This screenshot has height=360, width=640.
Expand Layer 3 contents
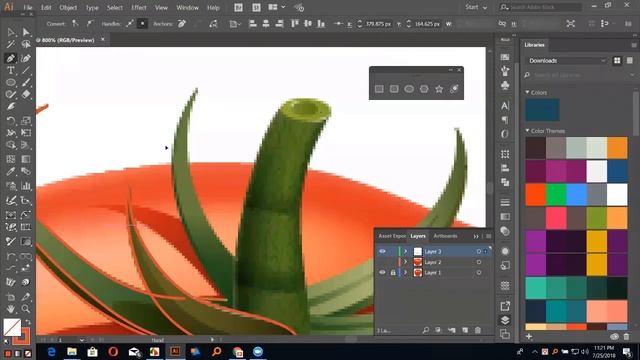405,251
